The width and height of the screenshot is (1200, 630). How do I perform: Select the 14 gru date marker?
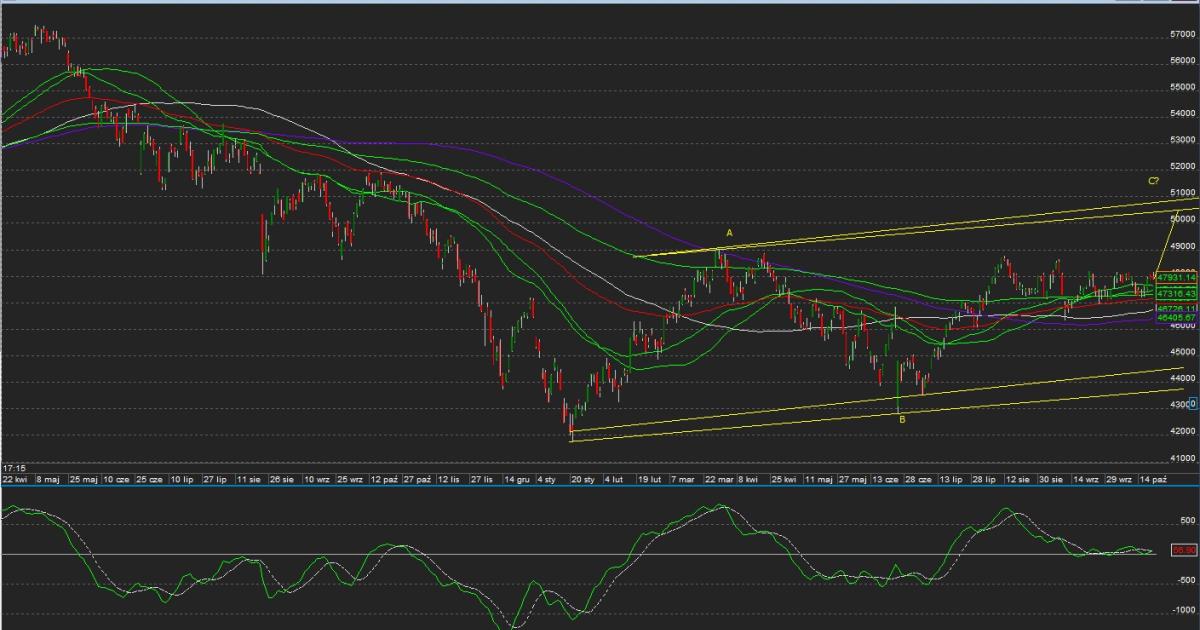tap(516, 480)
